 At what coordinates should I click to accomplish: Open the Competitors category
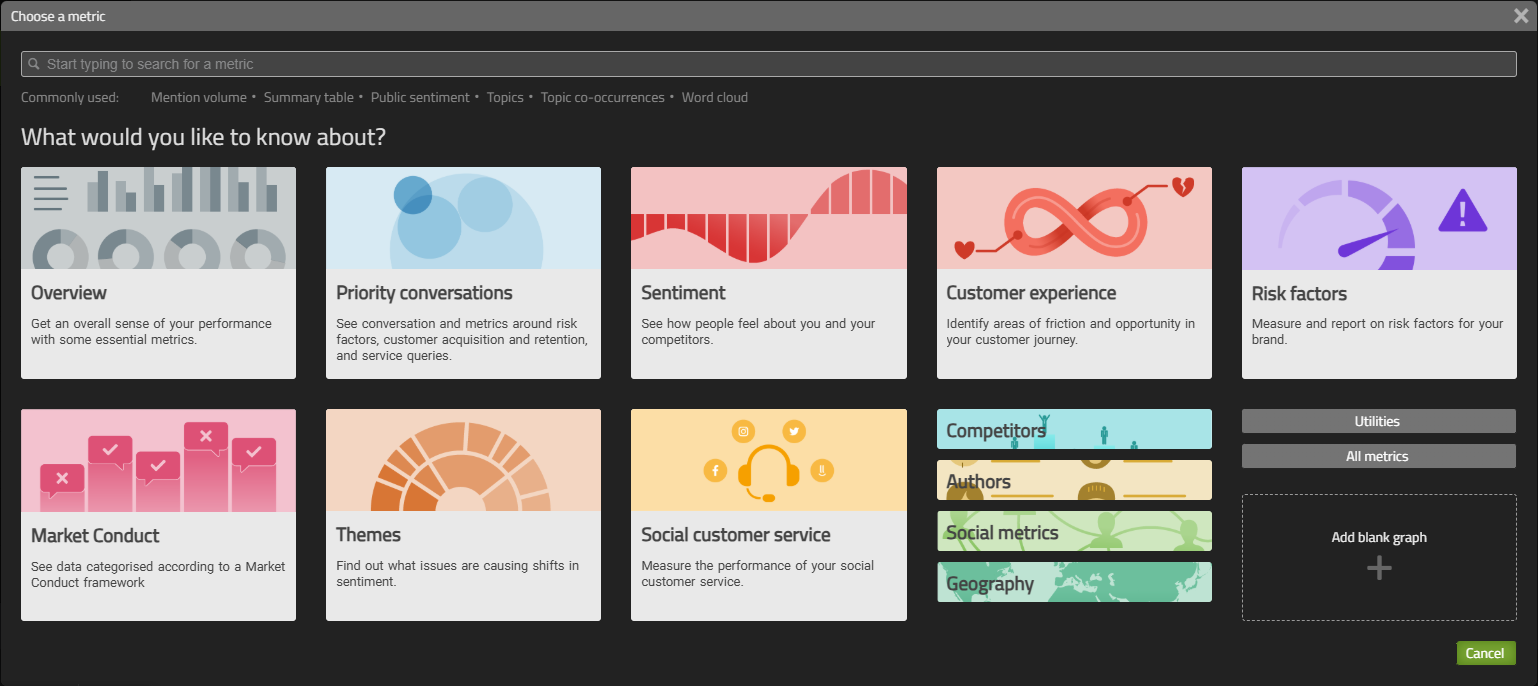(1074, 429)
